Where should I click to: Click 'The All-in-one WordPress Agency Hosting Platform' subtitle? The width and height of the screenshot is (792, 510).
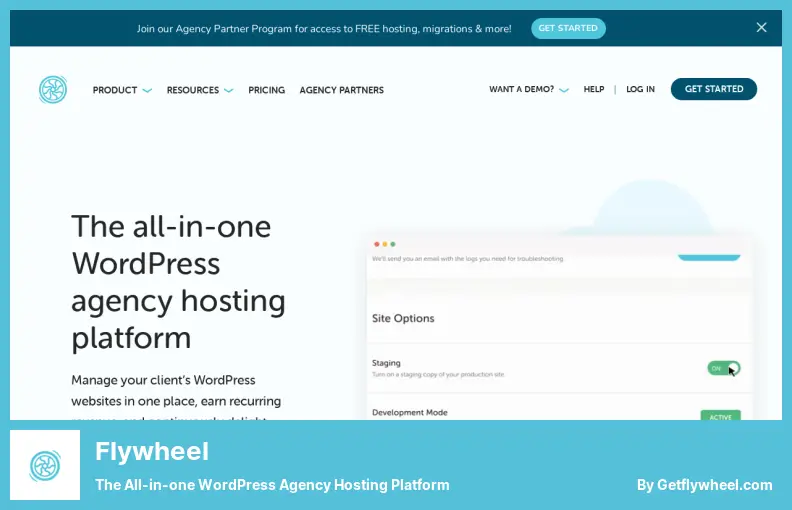coord(272,485)
